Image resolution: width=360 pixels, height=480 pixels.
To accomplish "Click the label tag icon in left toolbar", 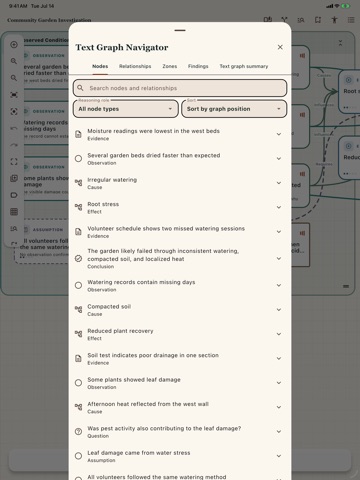I will tap(14, 195).
